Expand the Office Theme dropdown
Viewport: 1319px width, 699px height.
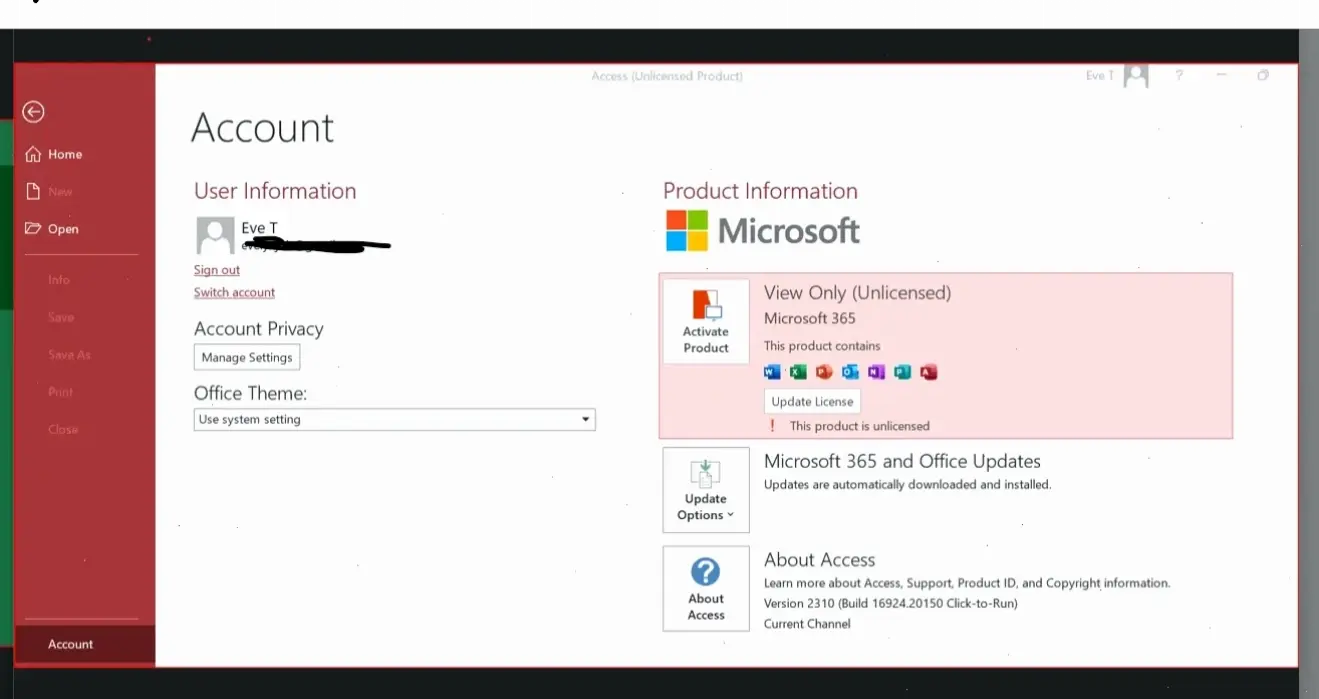394,420
